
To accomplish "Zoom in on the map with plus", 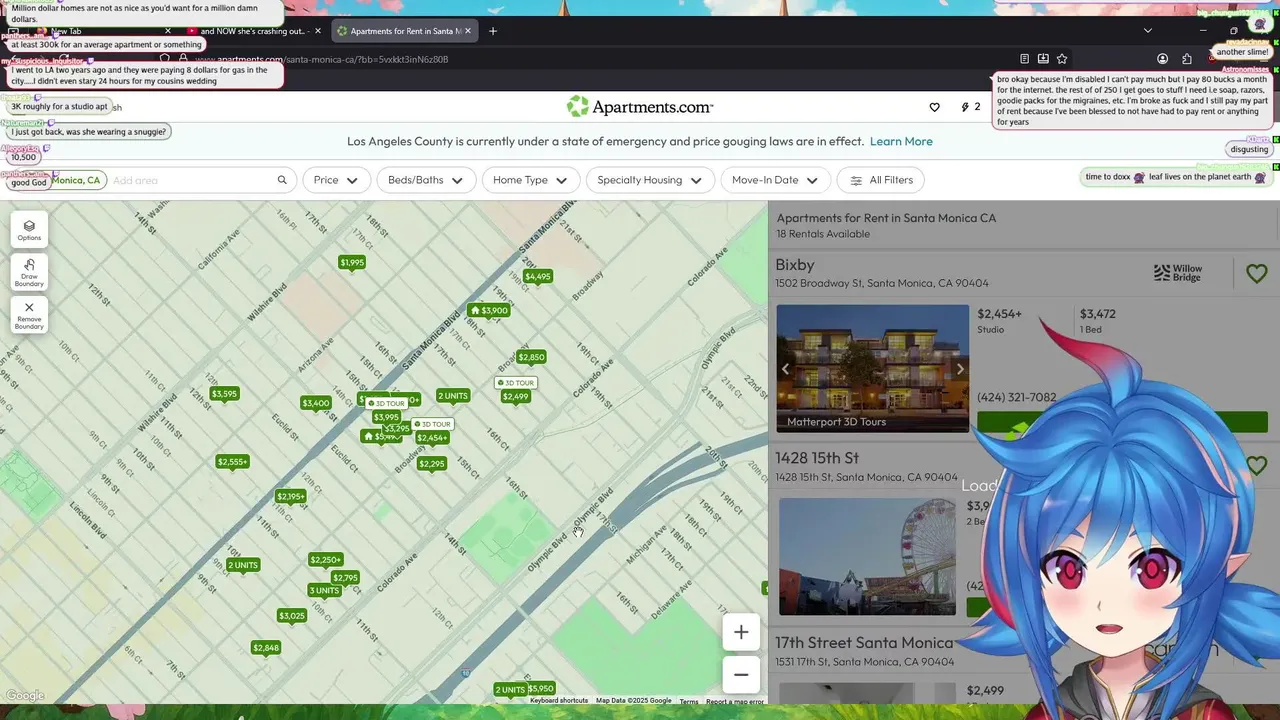I will point(741,632).
